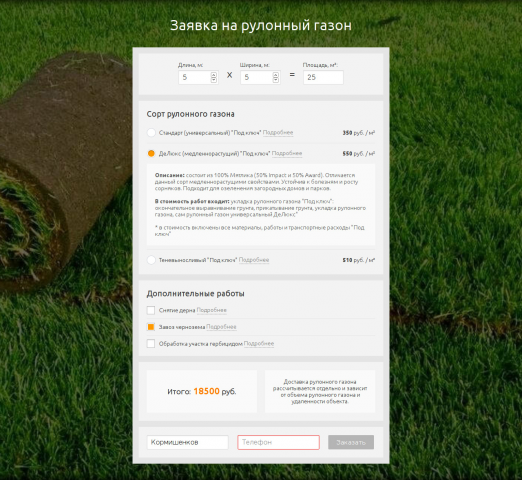The height and width of the screenshot is (480, 522).
Task: Enable Обработка участка гербицидом checkbox
Action: point(151,344)
